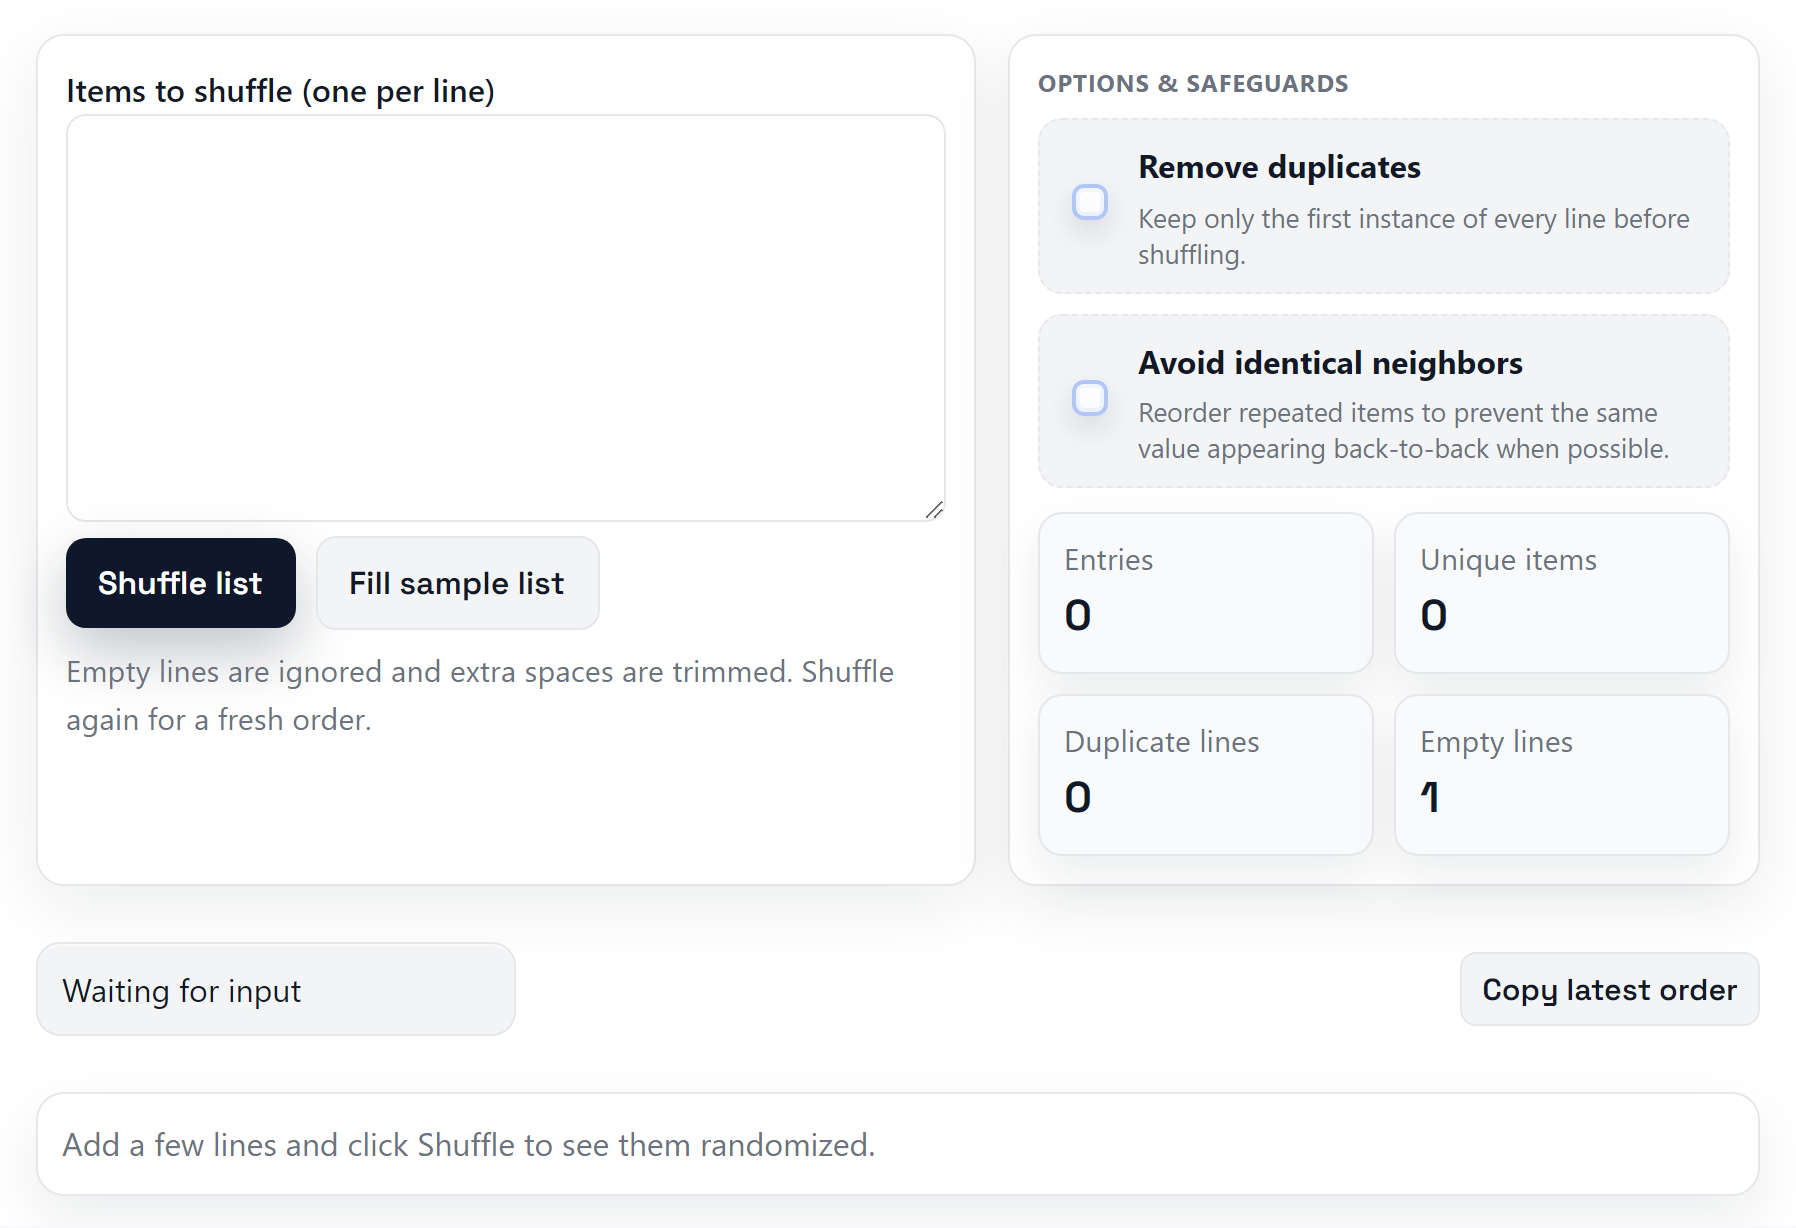Image resolution: width=1796 pixels, height=1228 pixels.
Task: Toggle Remove duplicates by clicking its title
Action: (1278, 167)
